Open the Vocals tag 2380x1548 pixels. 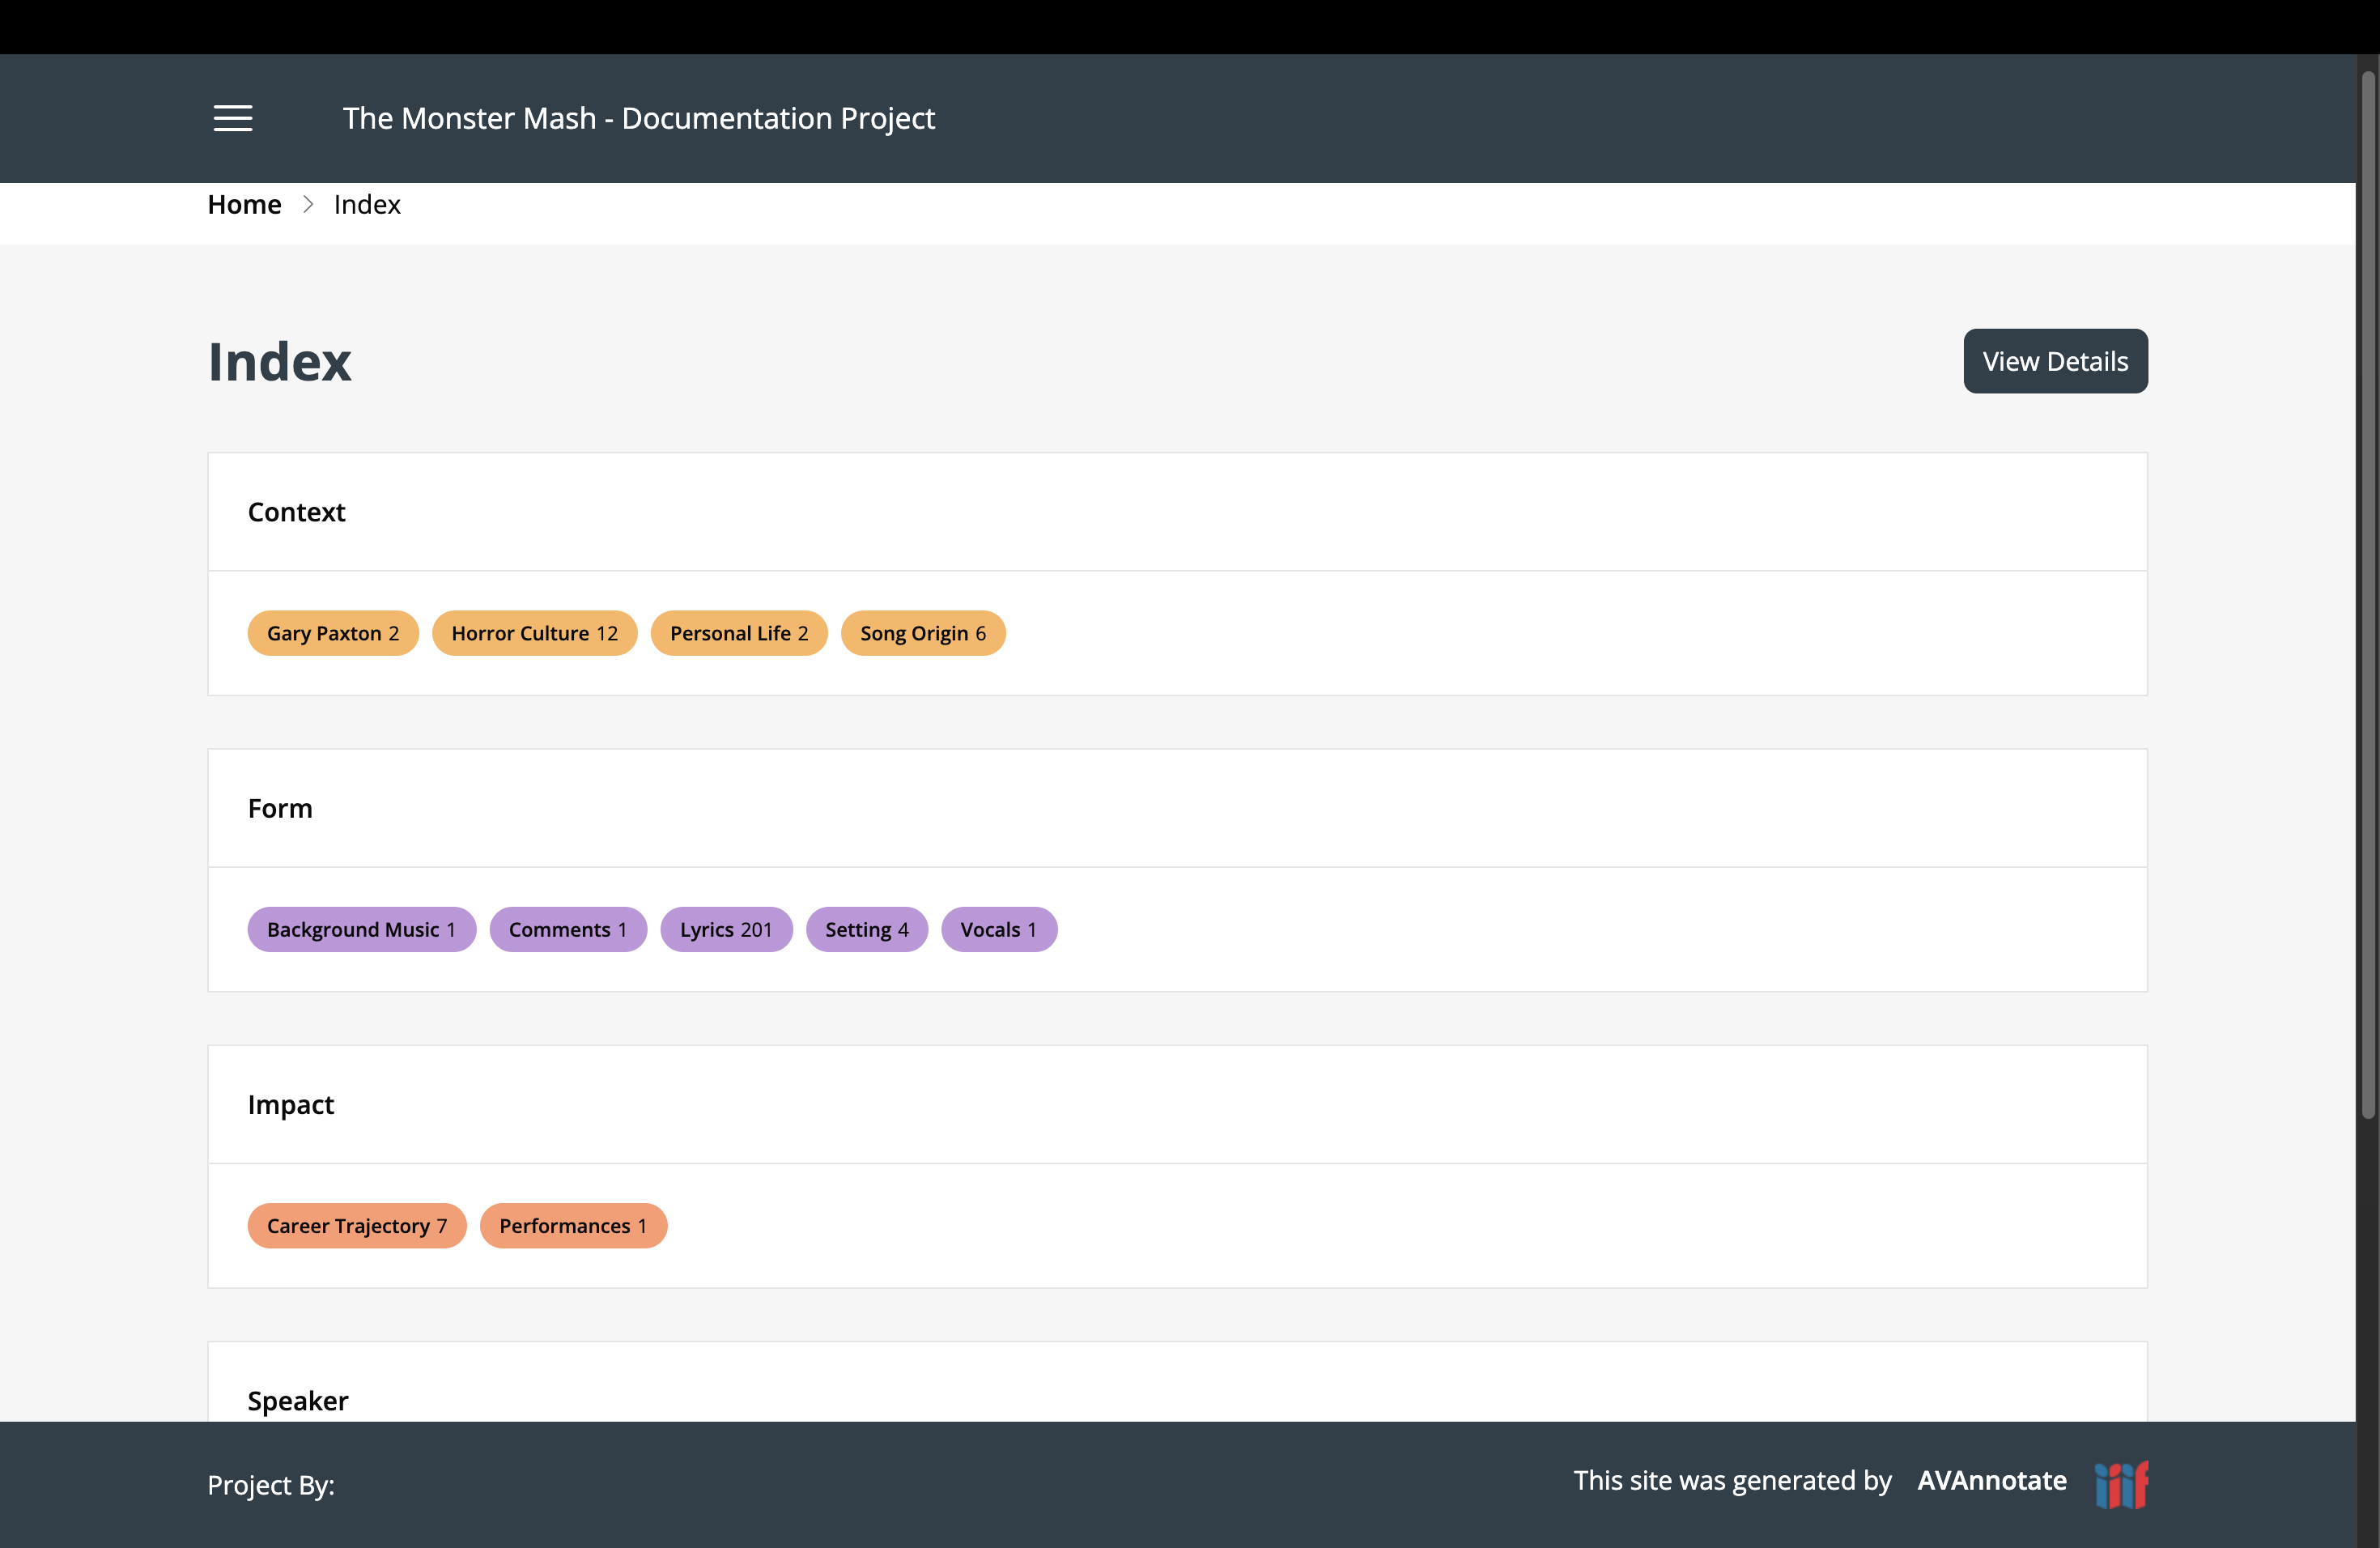click(998, 929)
